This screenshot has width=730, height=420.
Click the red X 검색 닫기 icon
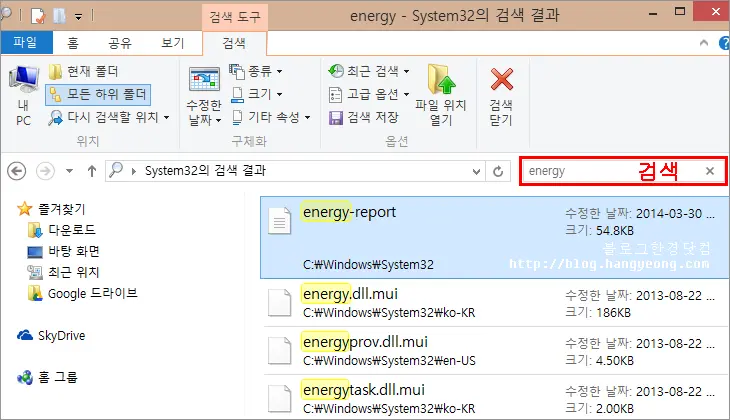[x=501, y=79]
